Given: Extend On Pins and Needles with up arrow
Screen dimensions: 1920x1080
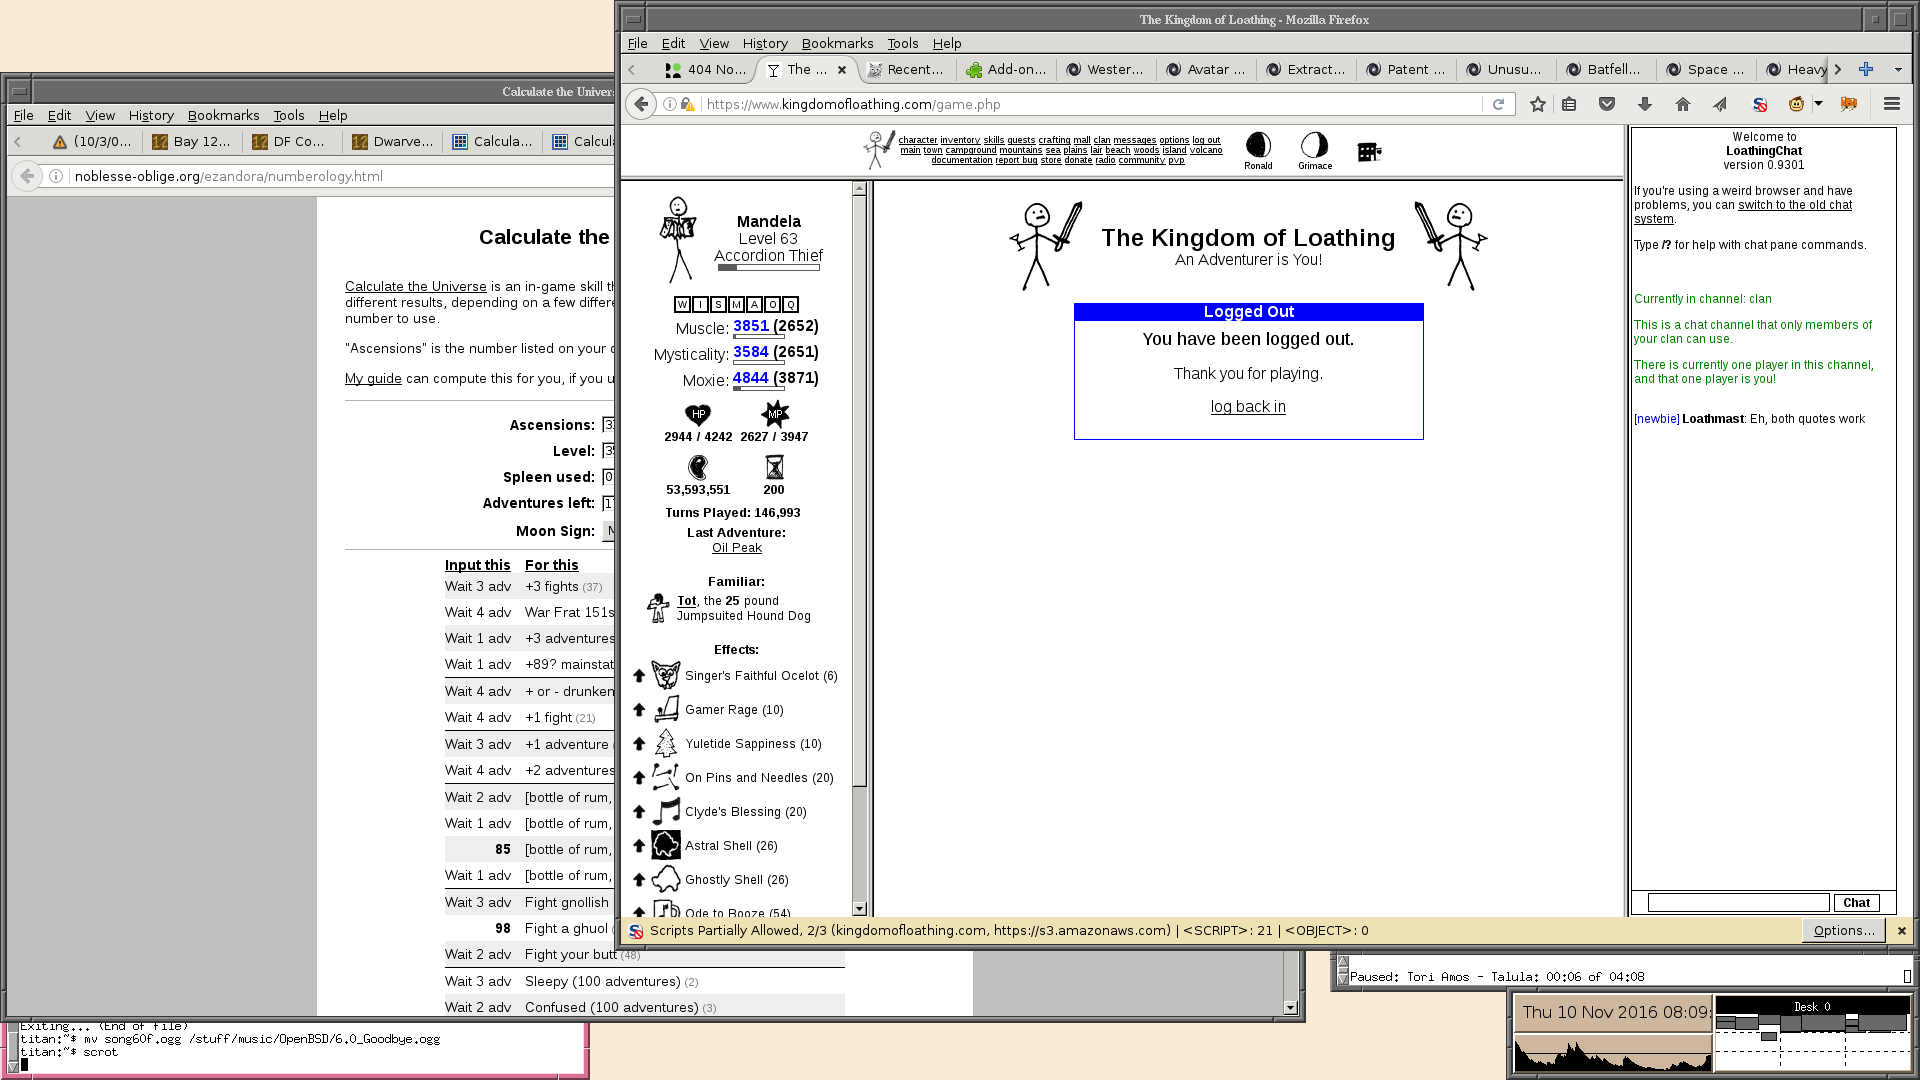Looking at the screenshot, I should pyautogui.click(x=639, y=778).
